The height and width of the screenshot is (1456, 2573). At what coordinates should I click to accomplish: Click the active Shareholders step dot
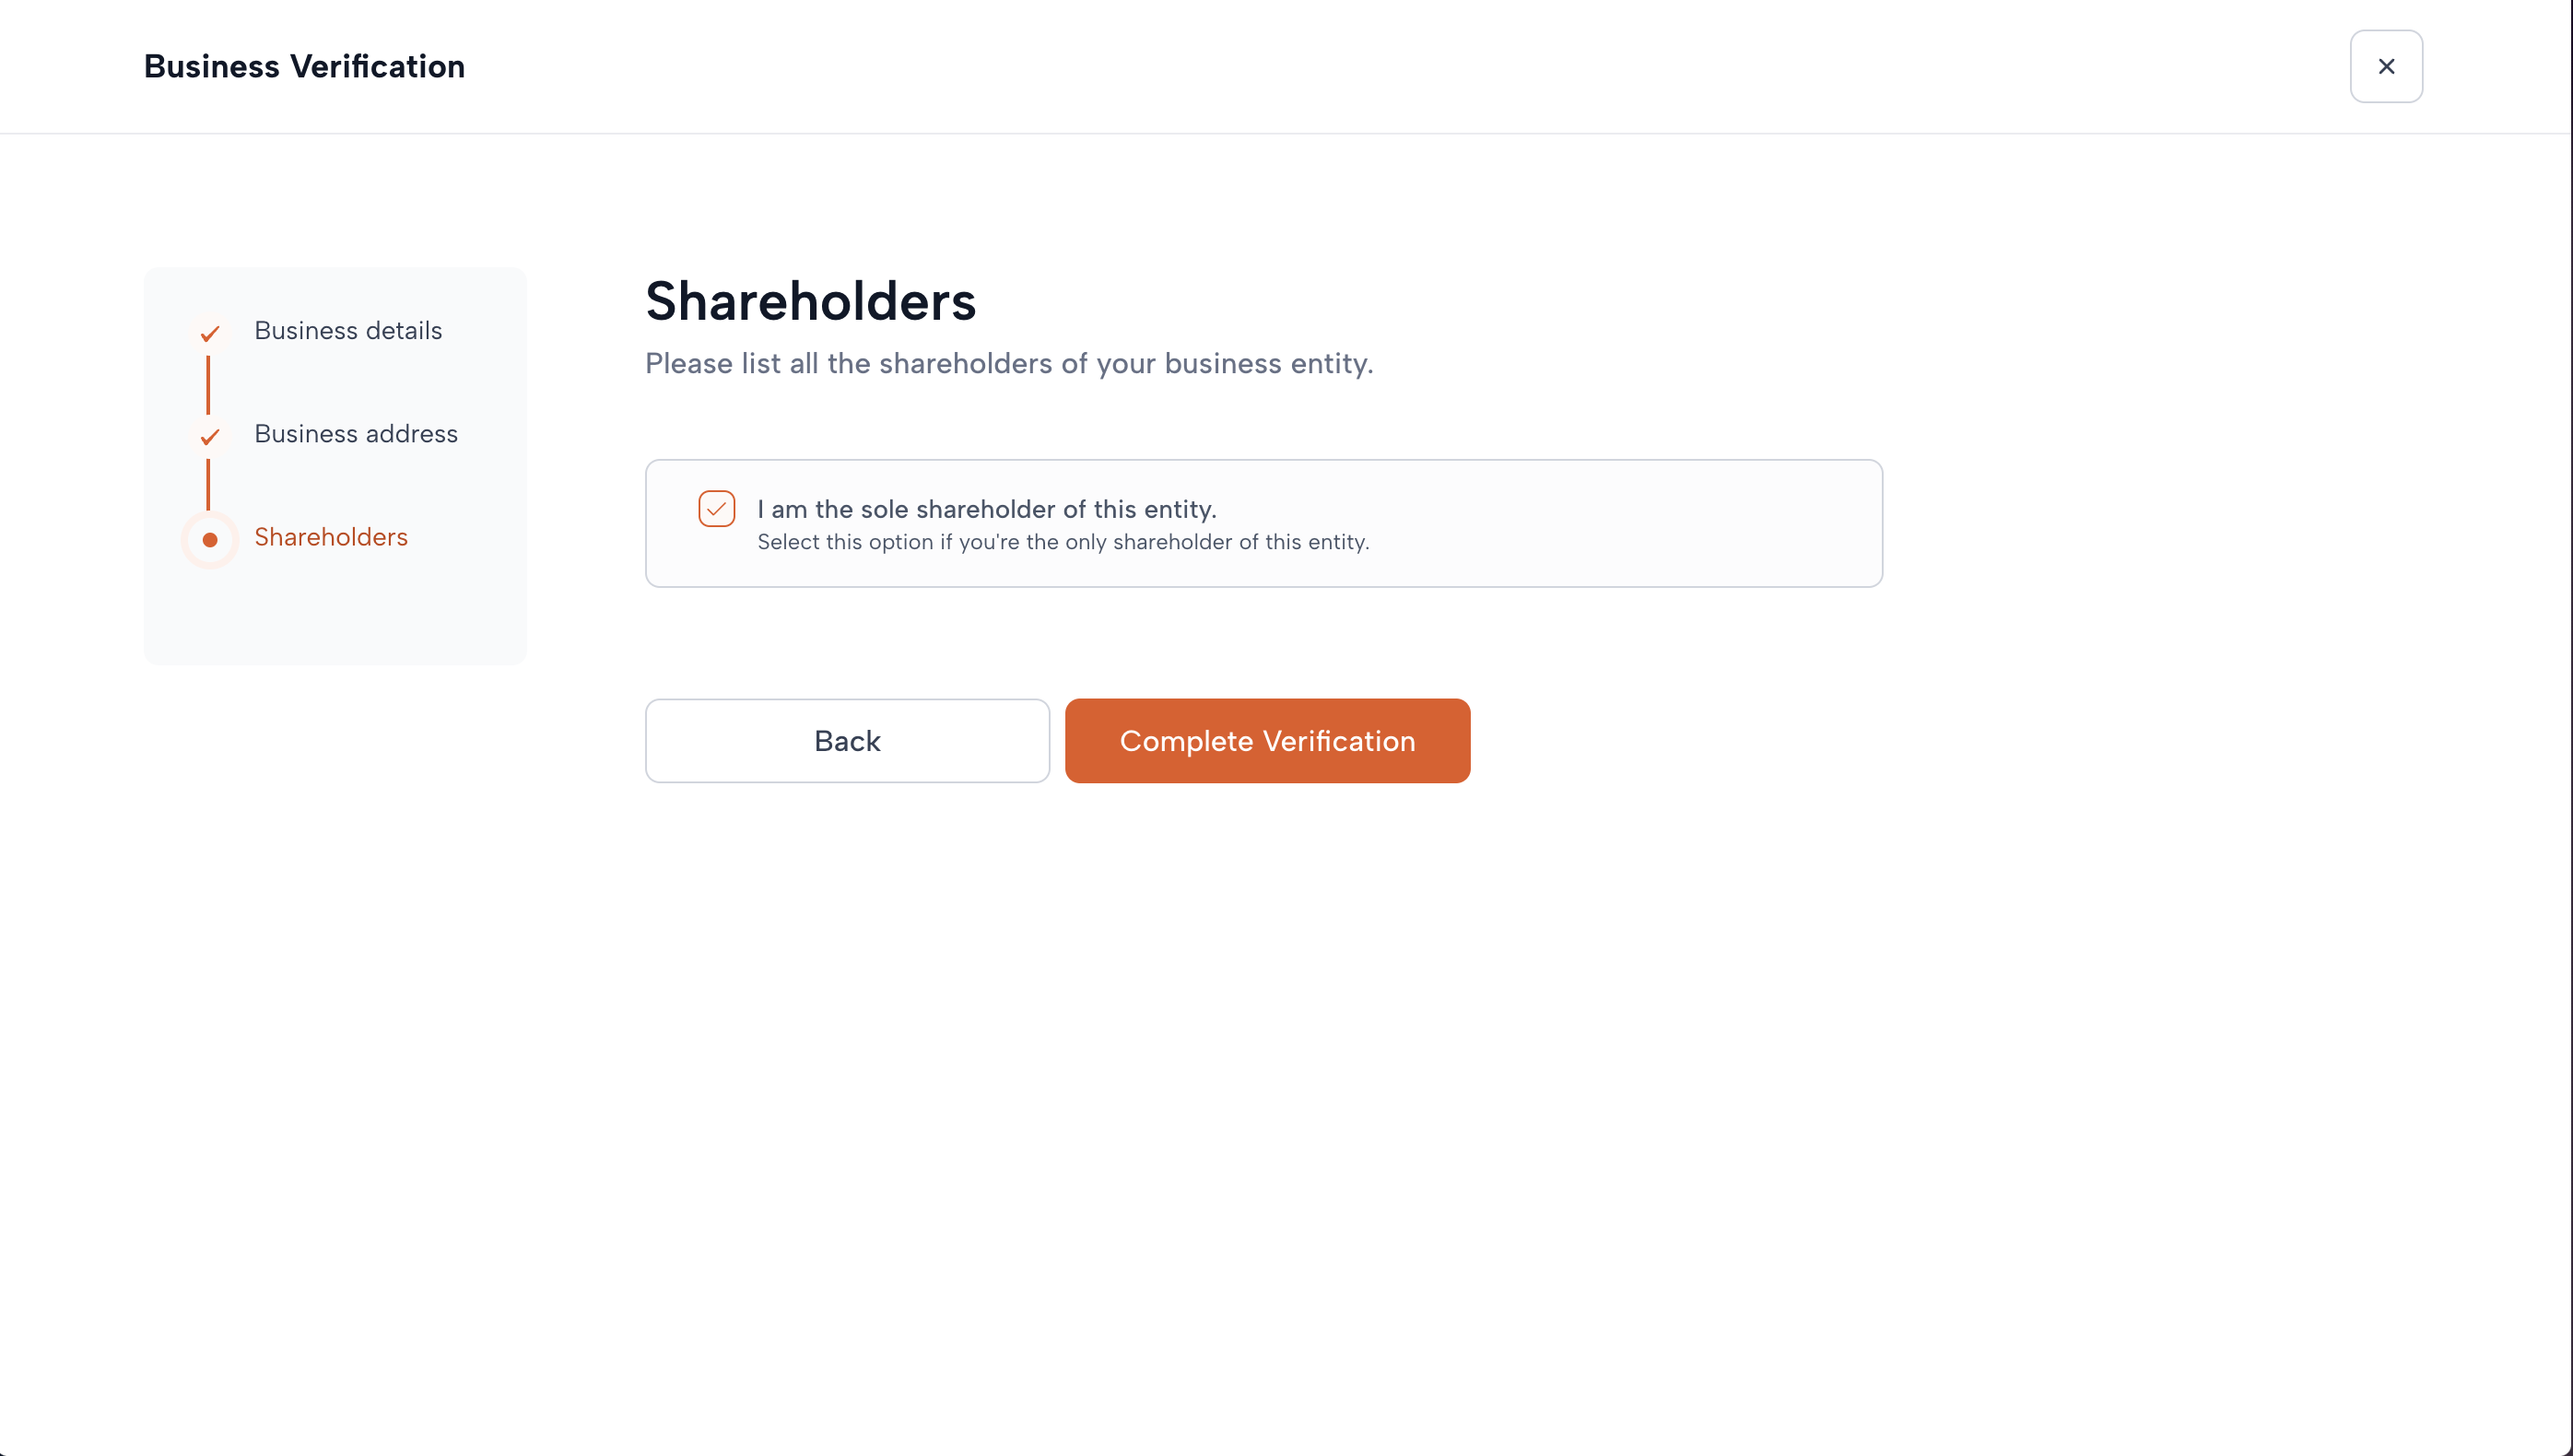pyautogui.click(x=210, y=540)
